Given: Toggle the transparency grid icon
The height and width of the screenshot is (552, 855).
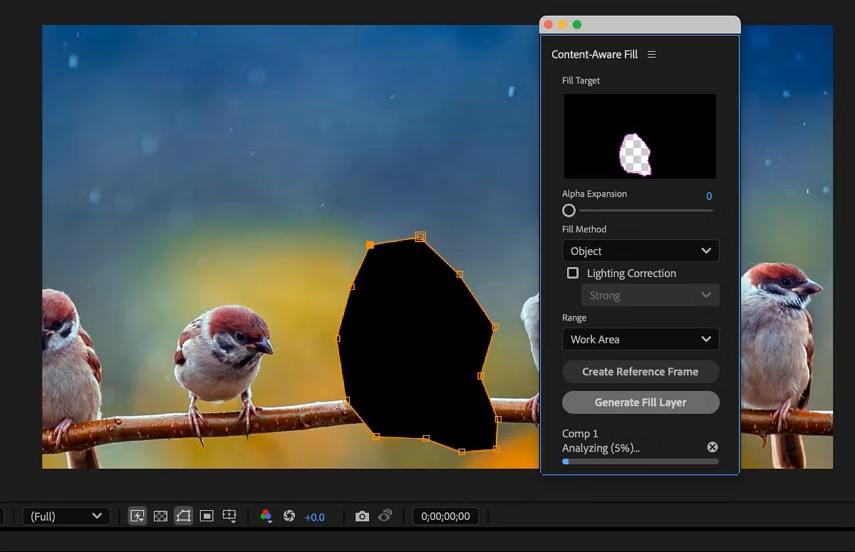Looking at the screenshot, I should [160, 515].
